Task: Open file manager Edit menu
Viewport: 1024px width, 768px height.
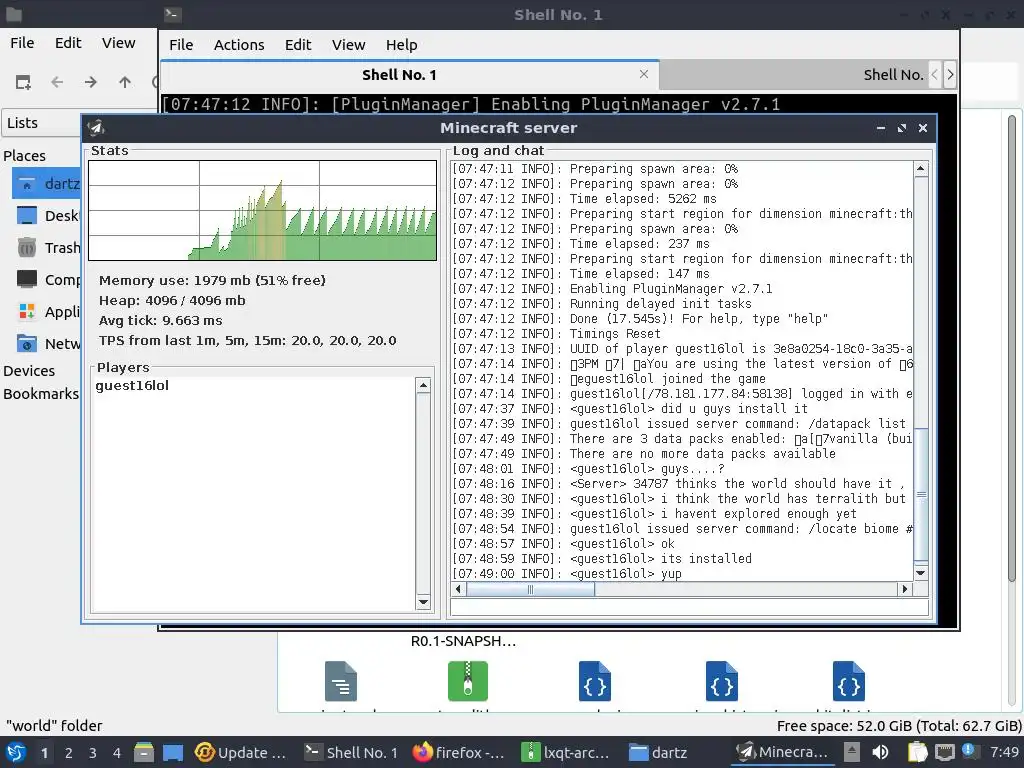Action: 68,42
